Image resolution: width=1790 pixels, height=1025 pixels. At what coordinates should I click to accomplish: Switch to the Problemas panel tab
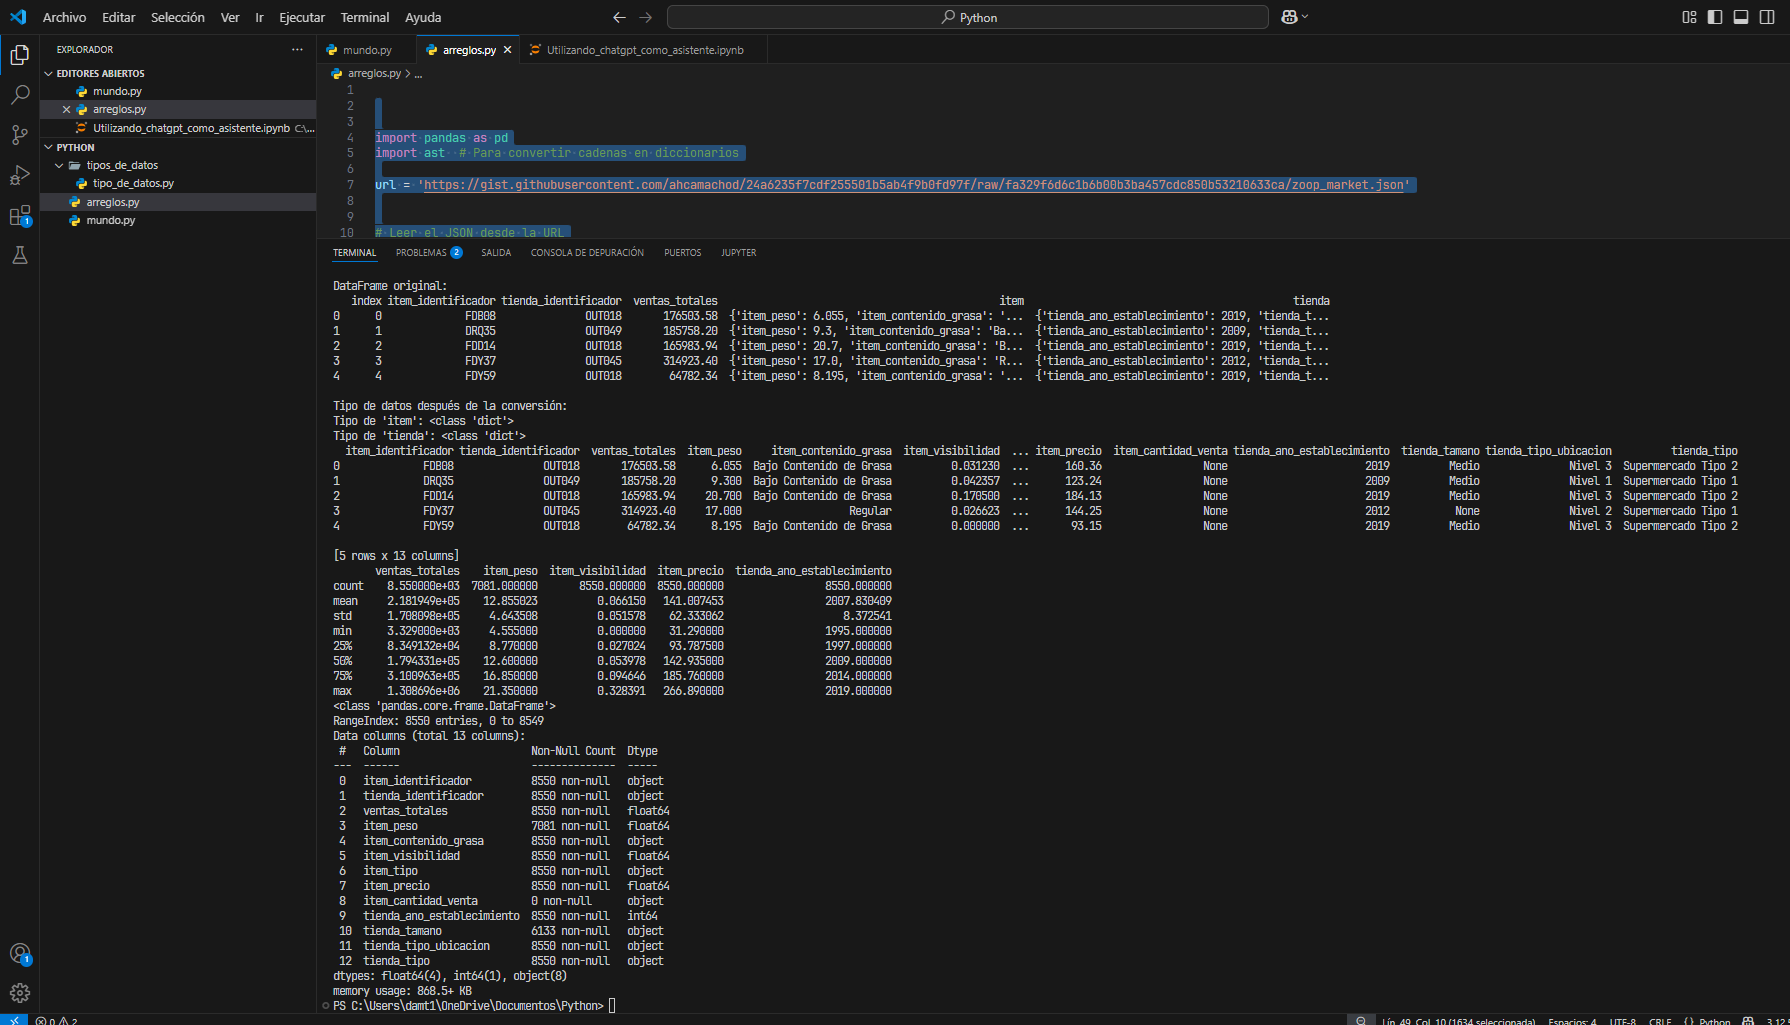tap(428, 253)
